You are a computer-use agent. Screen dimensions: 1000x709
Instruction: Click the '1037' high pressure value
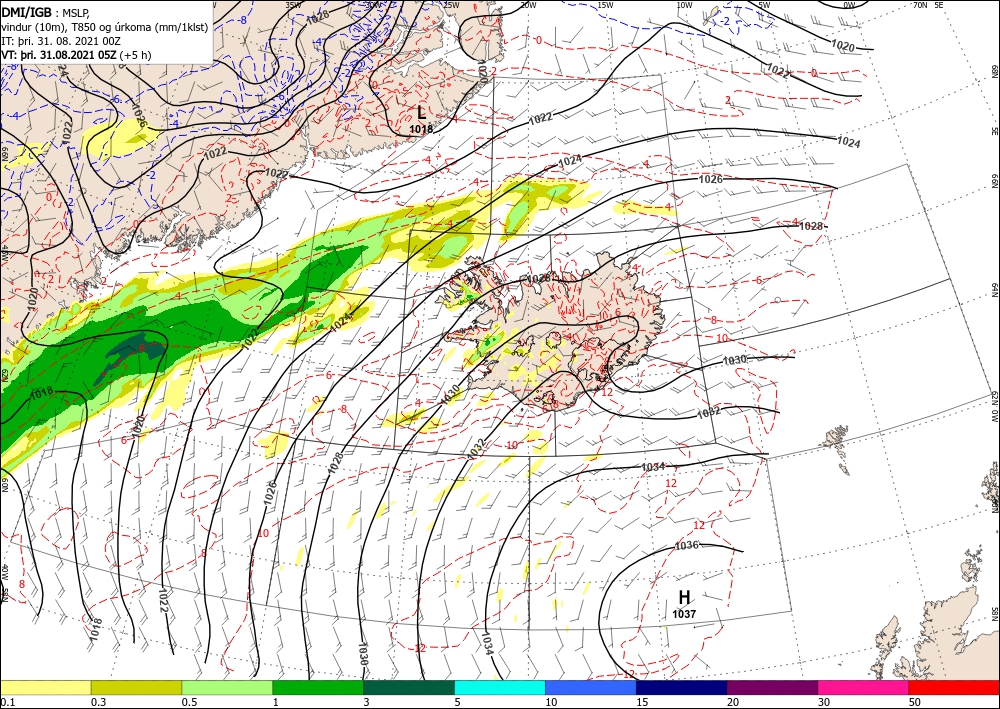[684, 614]
